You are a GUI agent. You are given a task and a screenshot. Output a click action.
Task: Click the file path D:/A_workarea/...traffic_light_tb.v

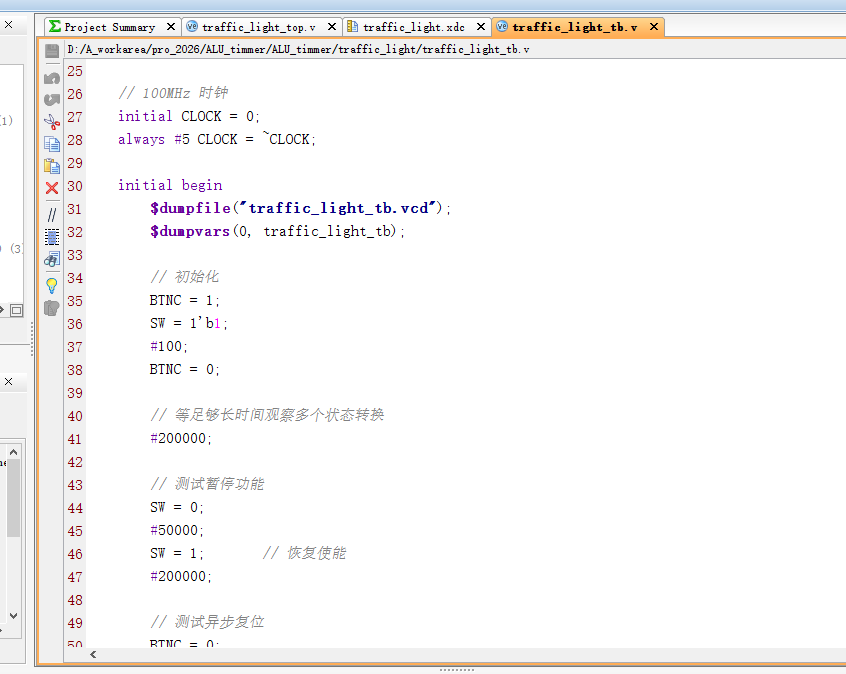(298, 50)
